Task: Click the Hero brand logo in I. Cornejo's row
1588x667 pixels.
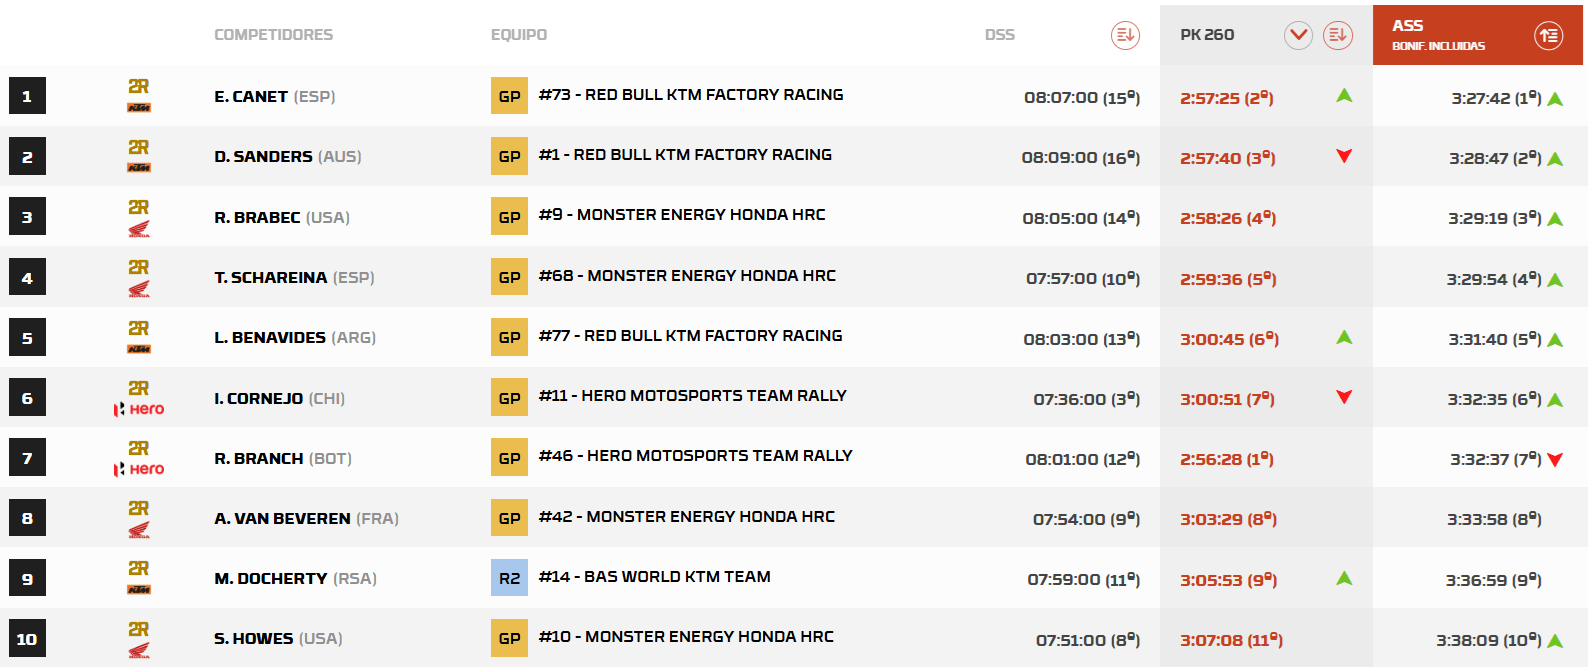Action: coord(139,409)
